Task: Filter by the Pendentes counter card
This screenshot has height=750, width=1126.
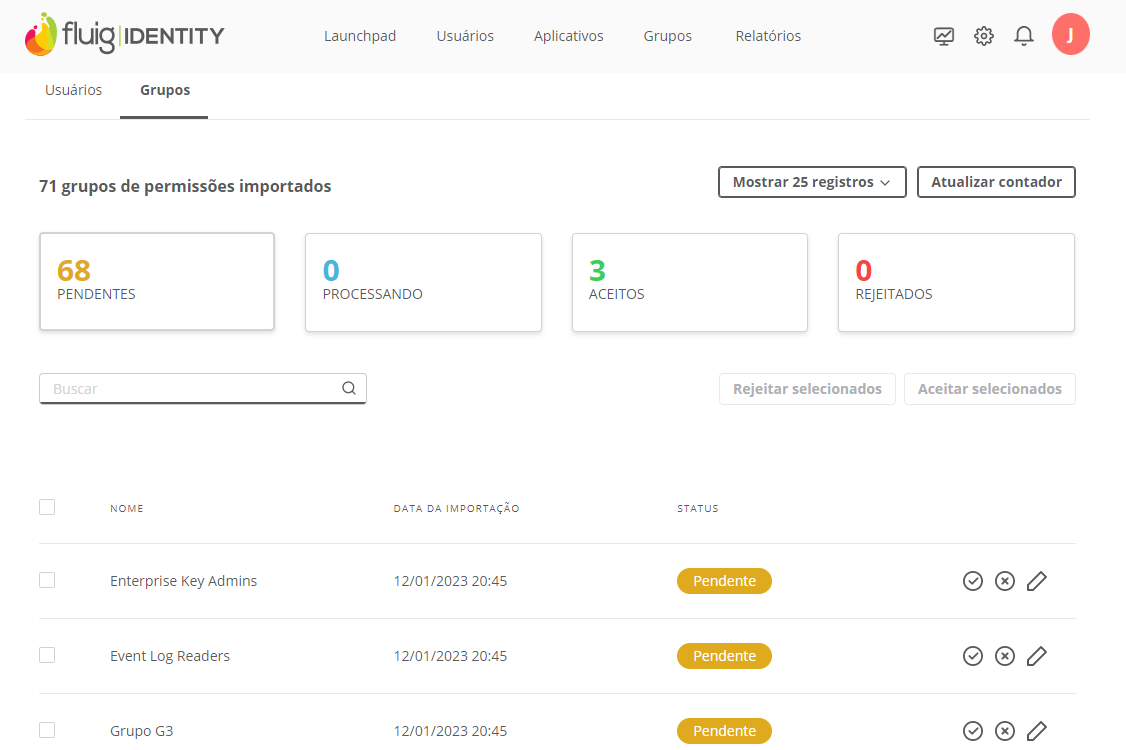Action: (x=156, y=281)
